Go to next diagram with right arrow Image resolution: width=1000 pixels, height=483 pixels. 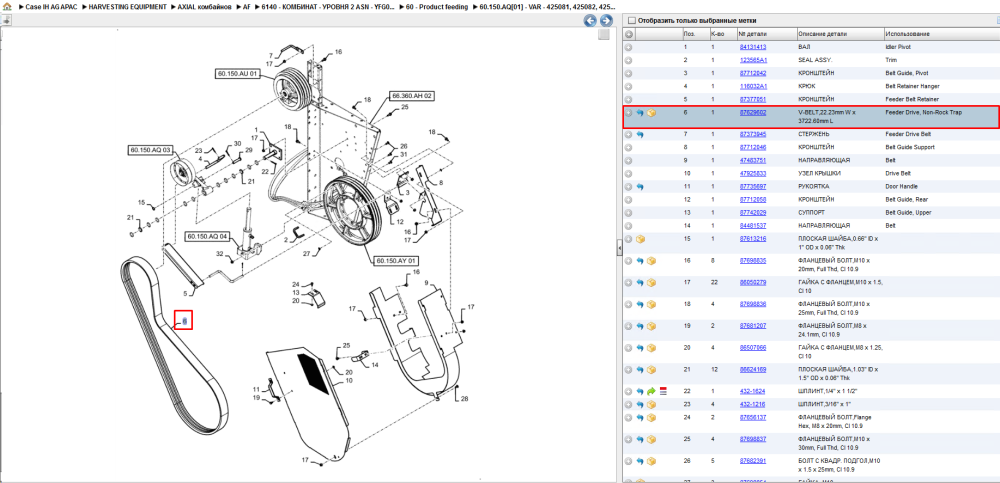(x=607, y=20)
